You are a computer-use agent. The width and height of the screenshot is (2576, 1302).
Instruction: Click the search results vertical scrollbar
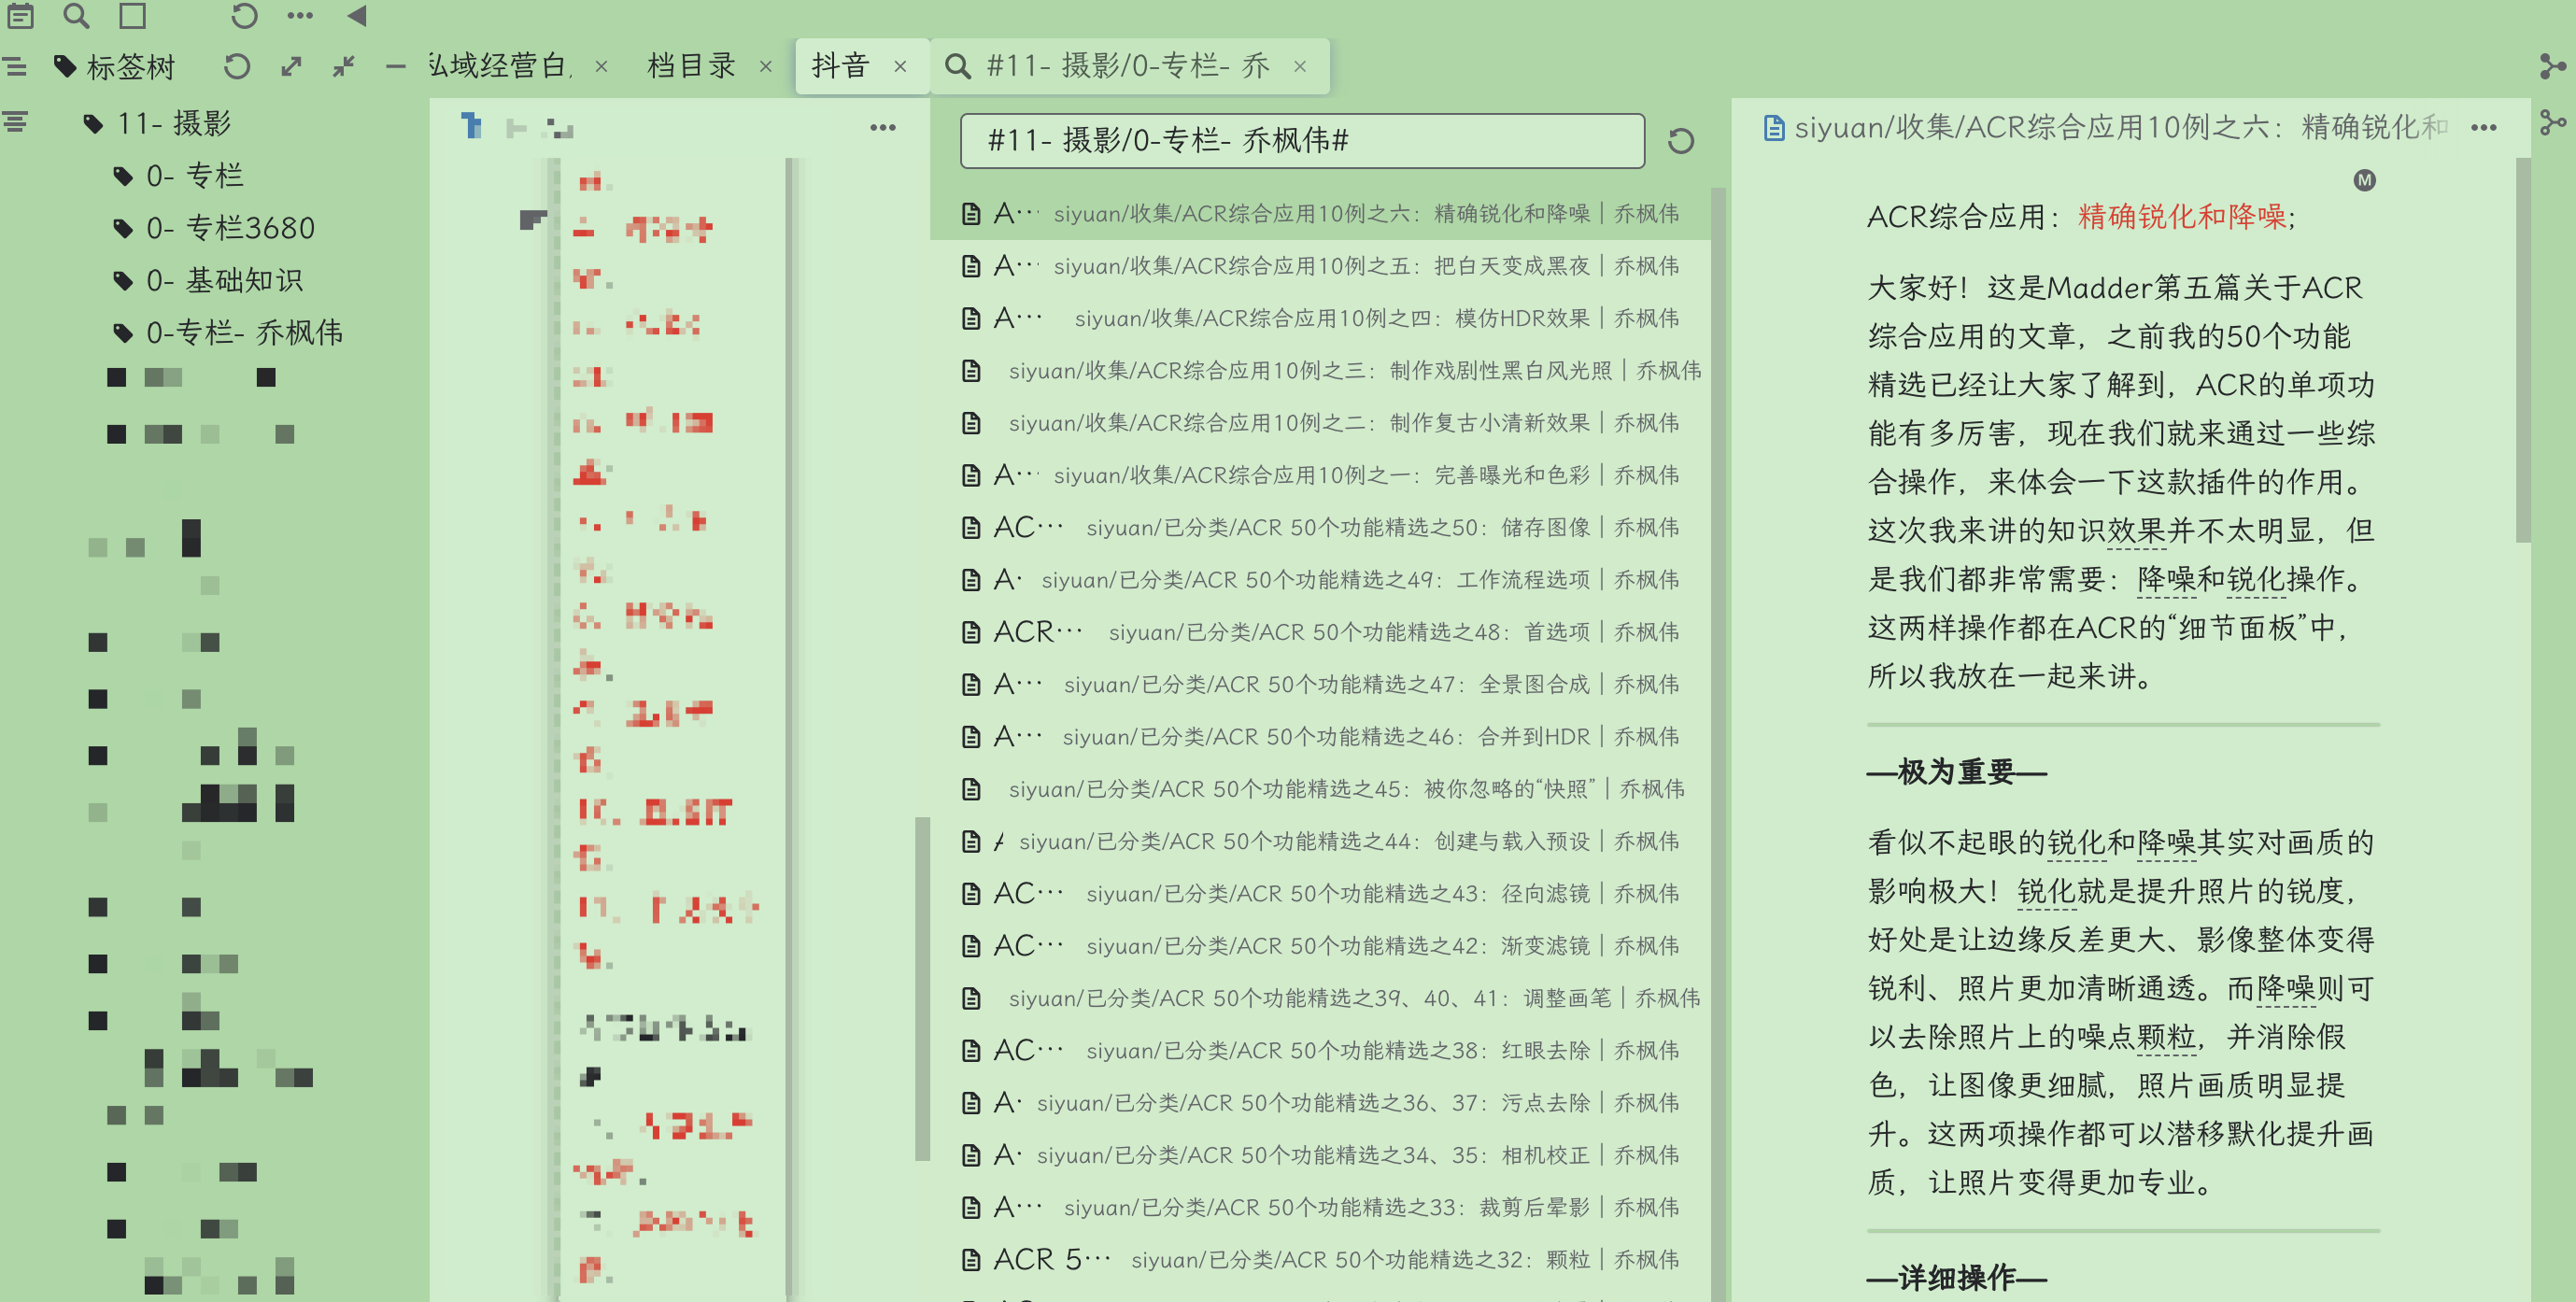tap(1718, 700)
